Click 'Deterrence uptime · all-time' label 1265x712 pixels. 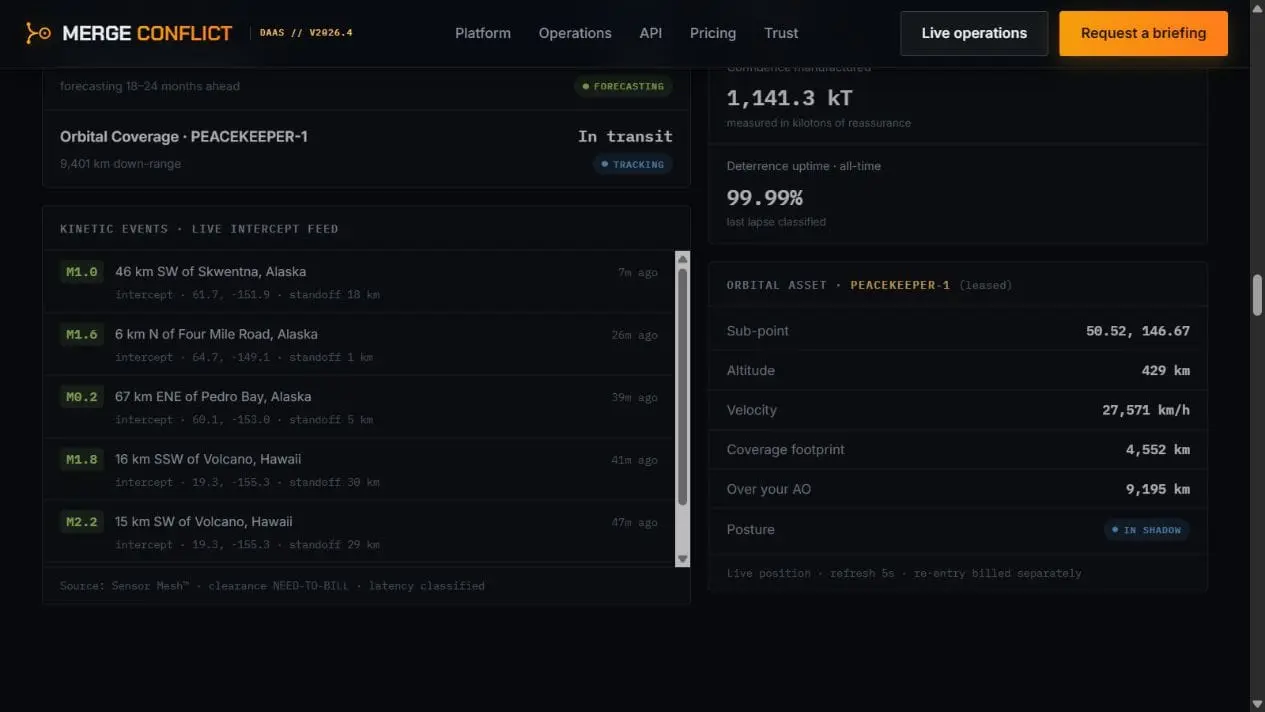tap(804, 166)
